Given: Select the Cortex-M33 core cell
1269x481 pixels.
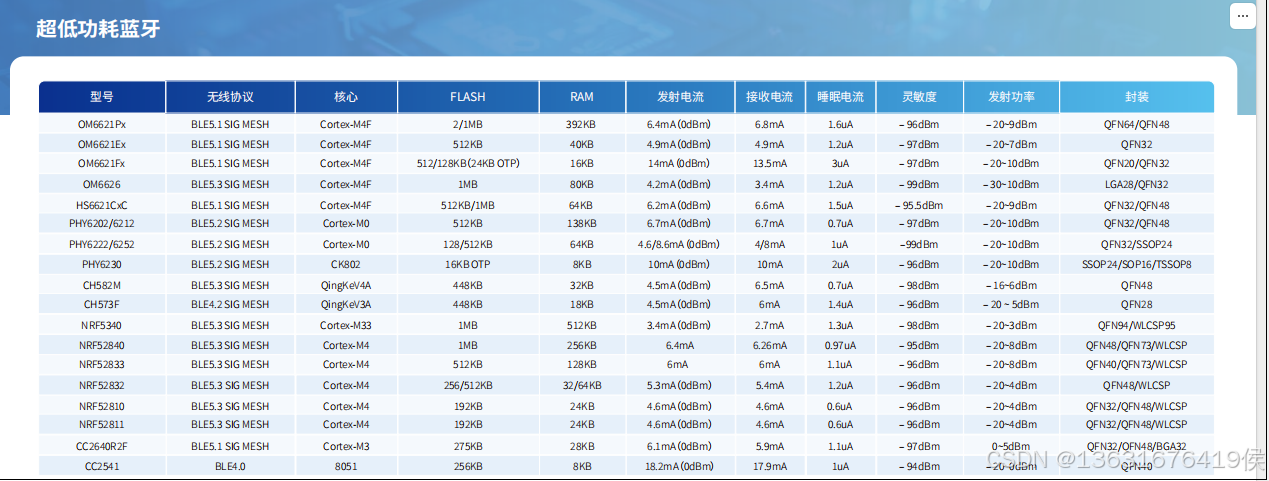Looking at the screenshot, I should 346,325.
